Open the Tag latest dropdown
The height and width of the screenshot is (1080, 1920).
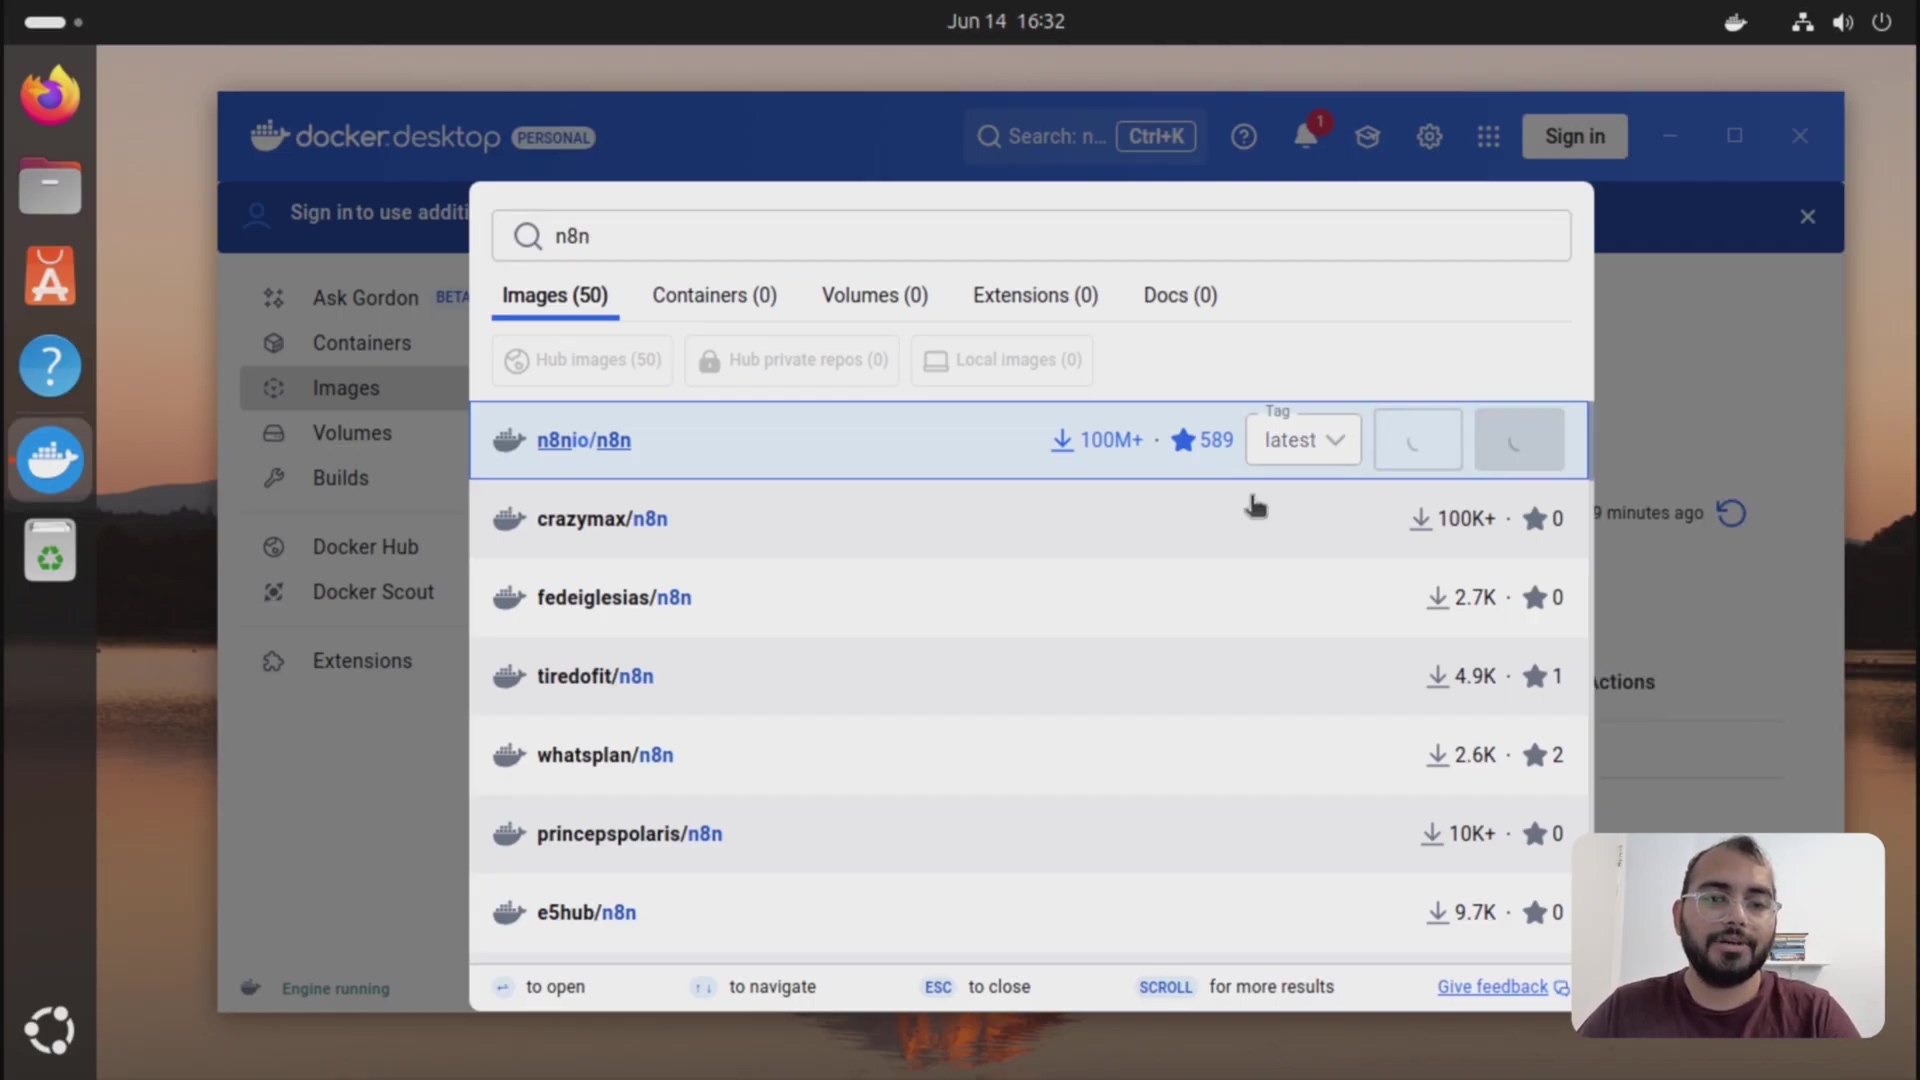click(1303, 440)
